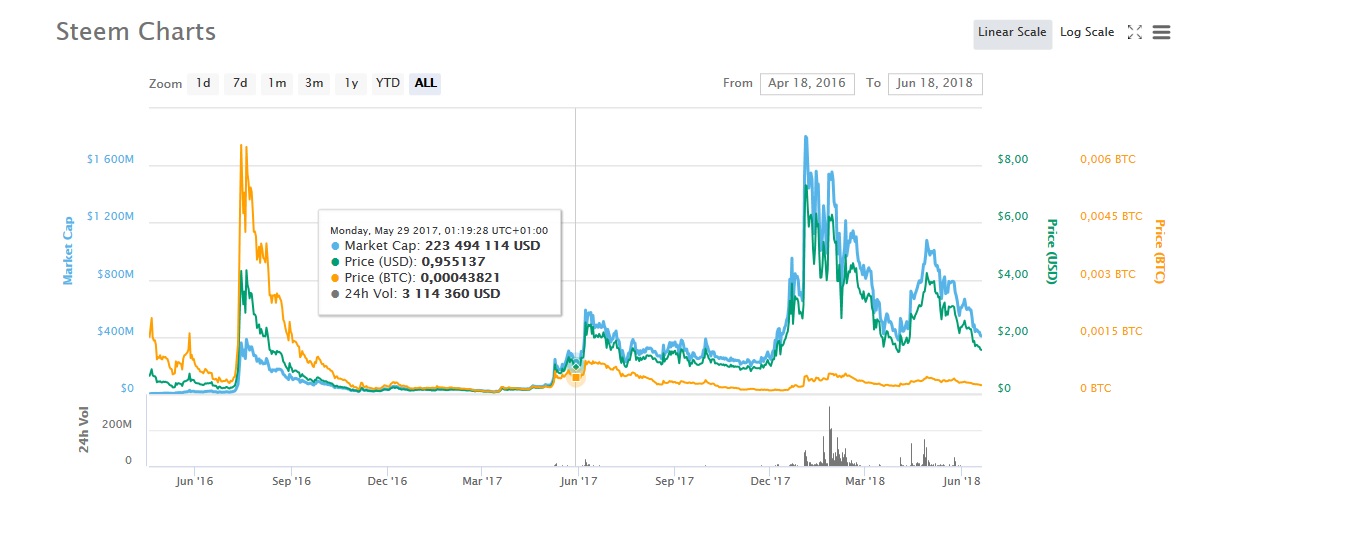Click the Dec '17 x-axis label

770,482
